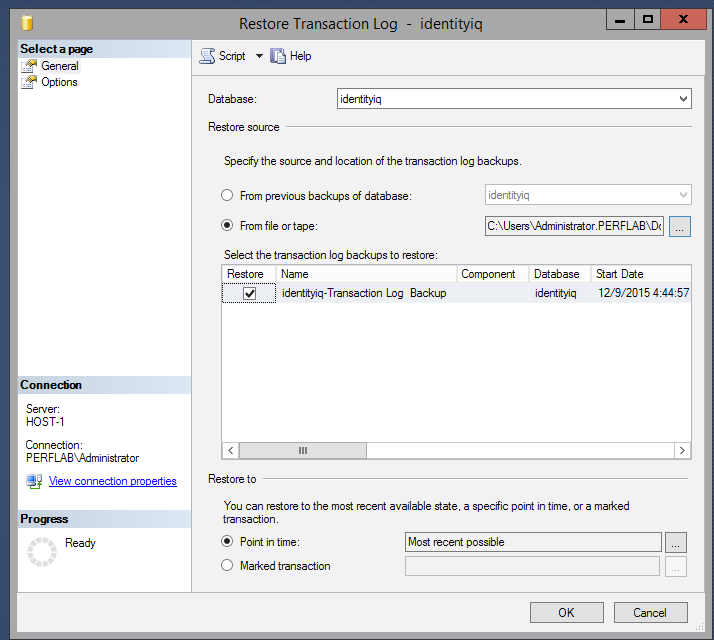The height and width of the screenshot is (640, 714).
Task: Select From file or tape radio
Action: coord(227,225)
